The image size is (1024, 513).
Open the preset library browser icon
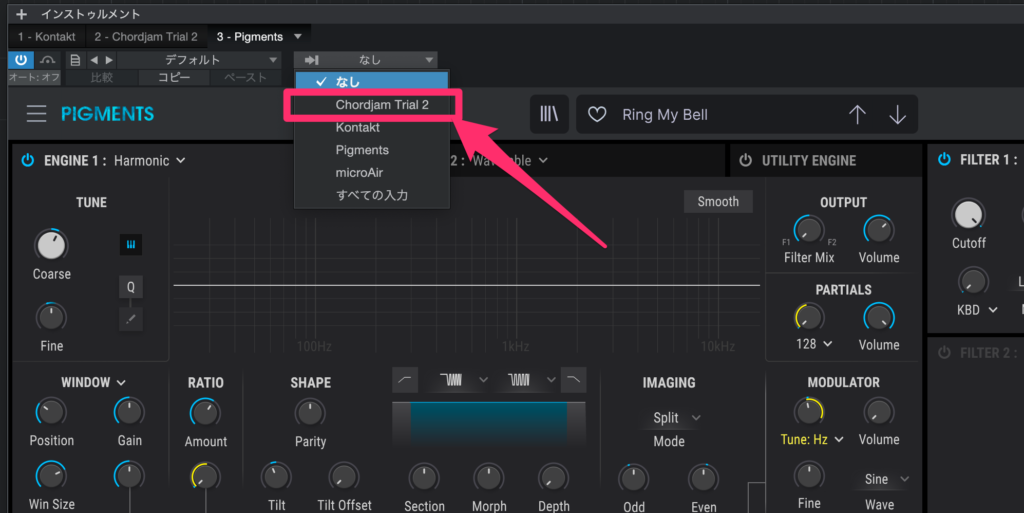click(550, 114)
